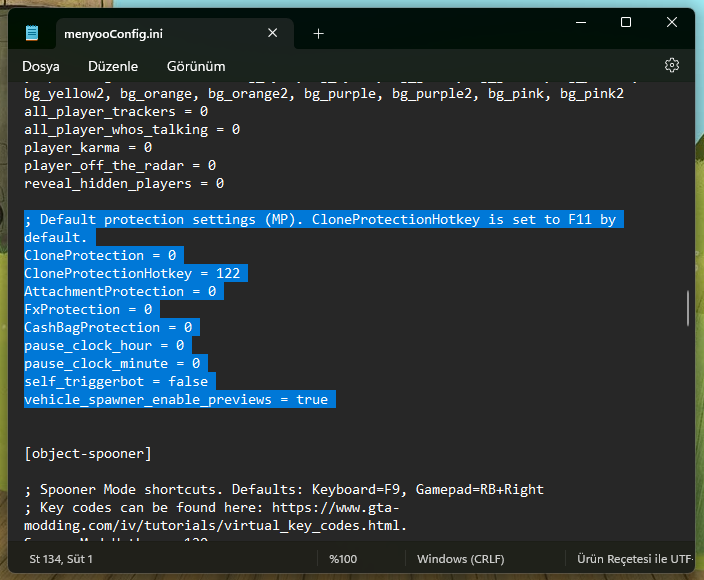704x580 pixels.
Task: Click the %100 zoom level in status bar
Action: click(343, 559)
